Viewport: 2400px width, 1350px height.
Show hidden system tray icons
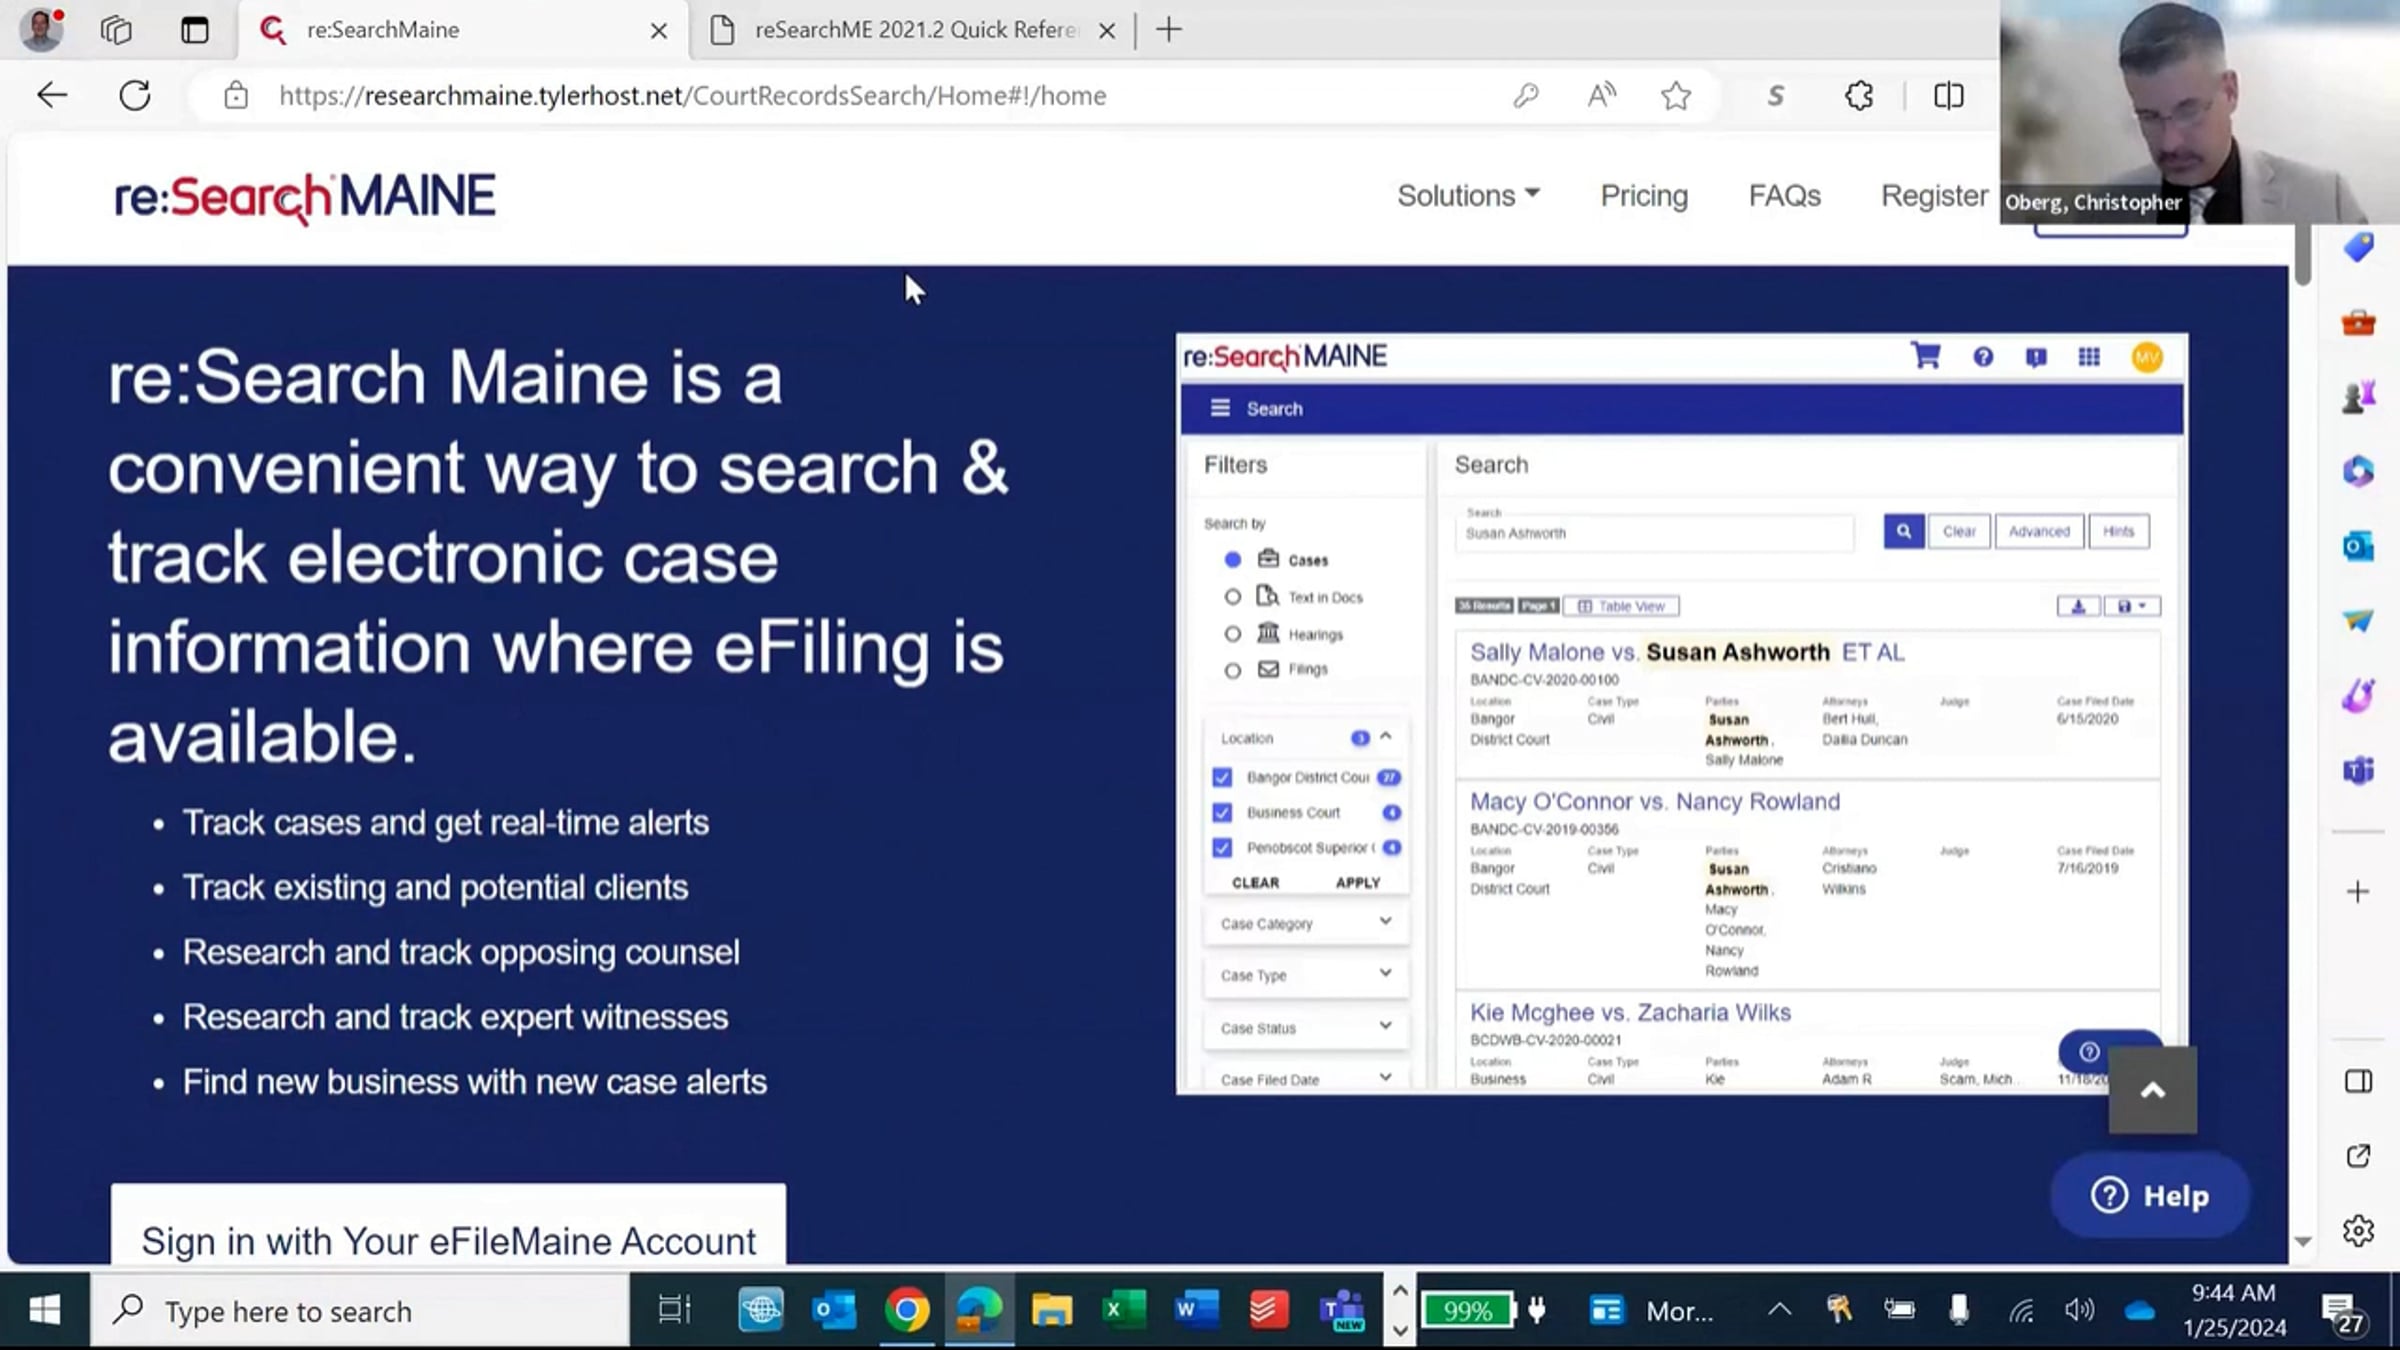[x=1779, y=1309]
